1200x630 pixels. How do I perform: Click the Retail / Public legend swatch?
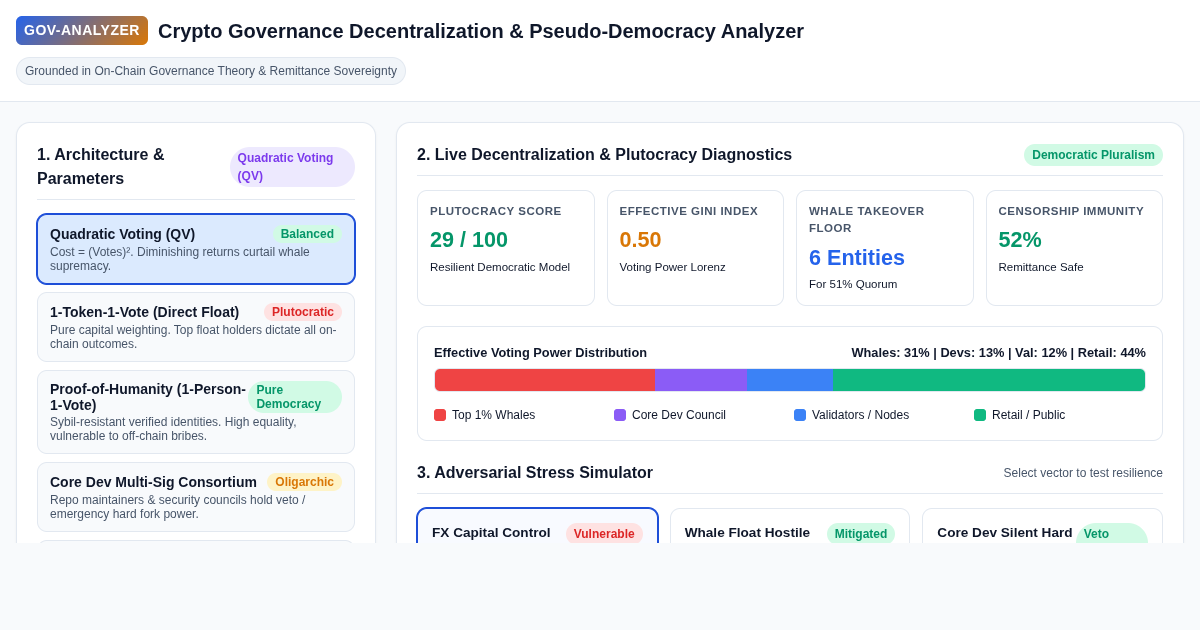point(980,415)
